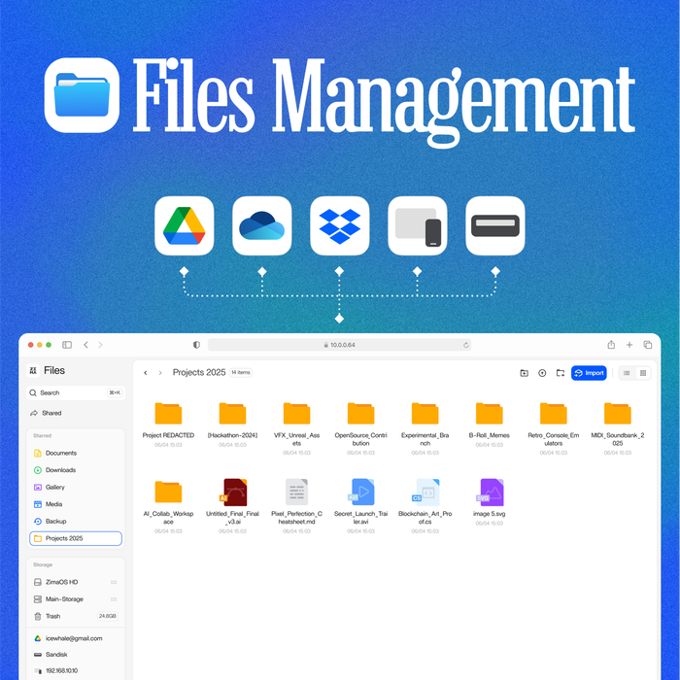The width and height of the screenshot is (680, 680).
Task: Click the external drive icon tile
Action: click(495, 226)
